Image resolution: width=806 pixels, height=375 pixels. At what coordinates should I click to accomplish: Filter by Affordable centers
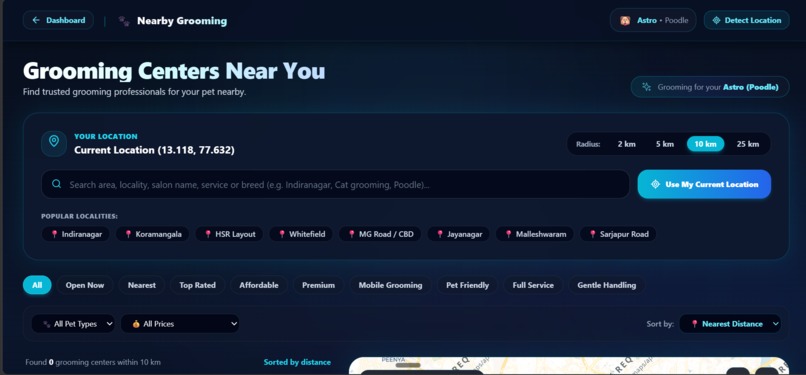point(259,285)
